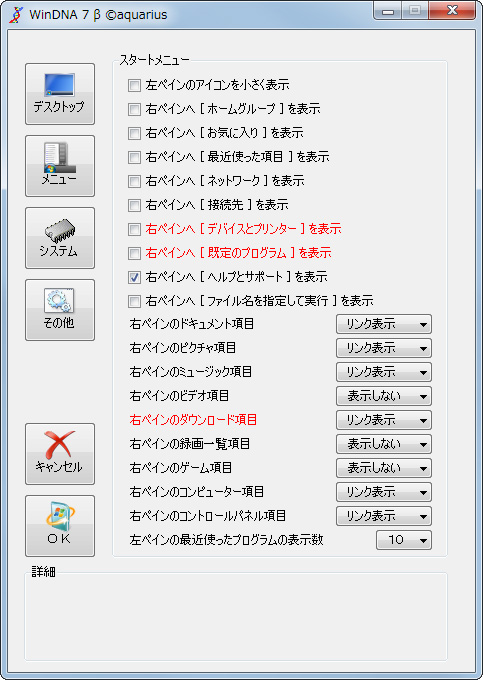The height and width of the screenshot is (680, 483).
Task: Toggle 右ペインへ ホームグループ を表示
Action: coord(134,109)
